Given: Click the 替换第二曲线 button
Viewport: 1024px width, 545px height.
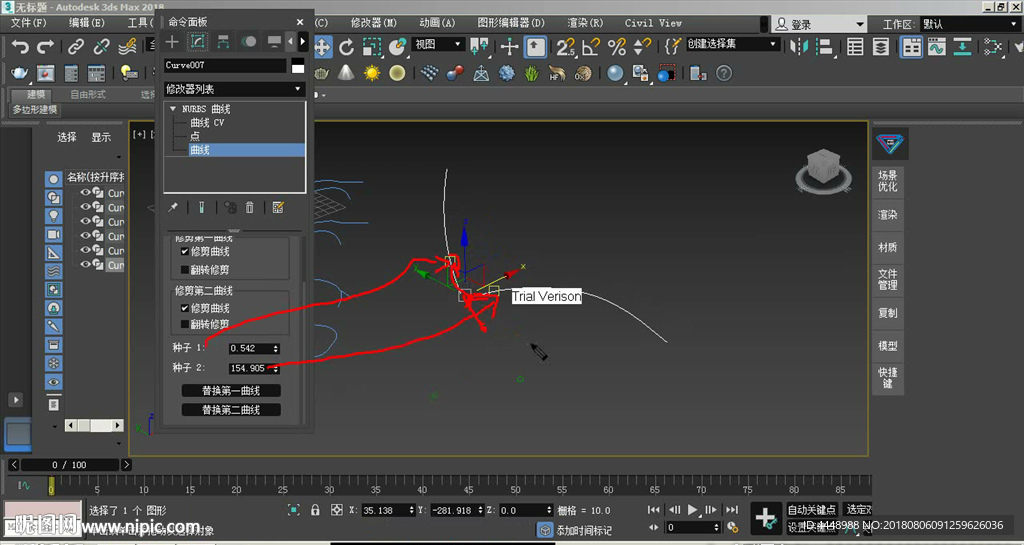Looking at the screenshot, I should click(231, 410).
